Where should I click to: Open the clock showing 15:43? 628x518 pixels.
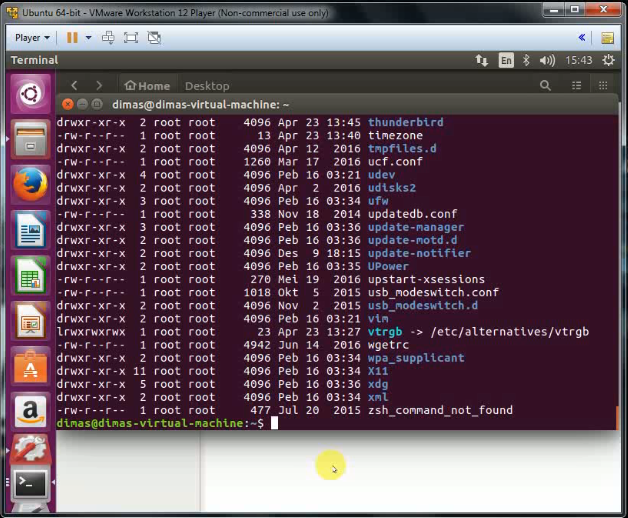(579, 60)
